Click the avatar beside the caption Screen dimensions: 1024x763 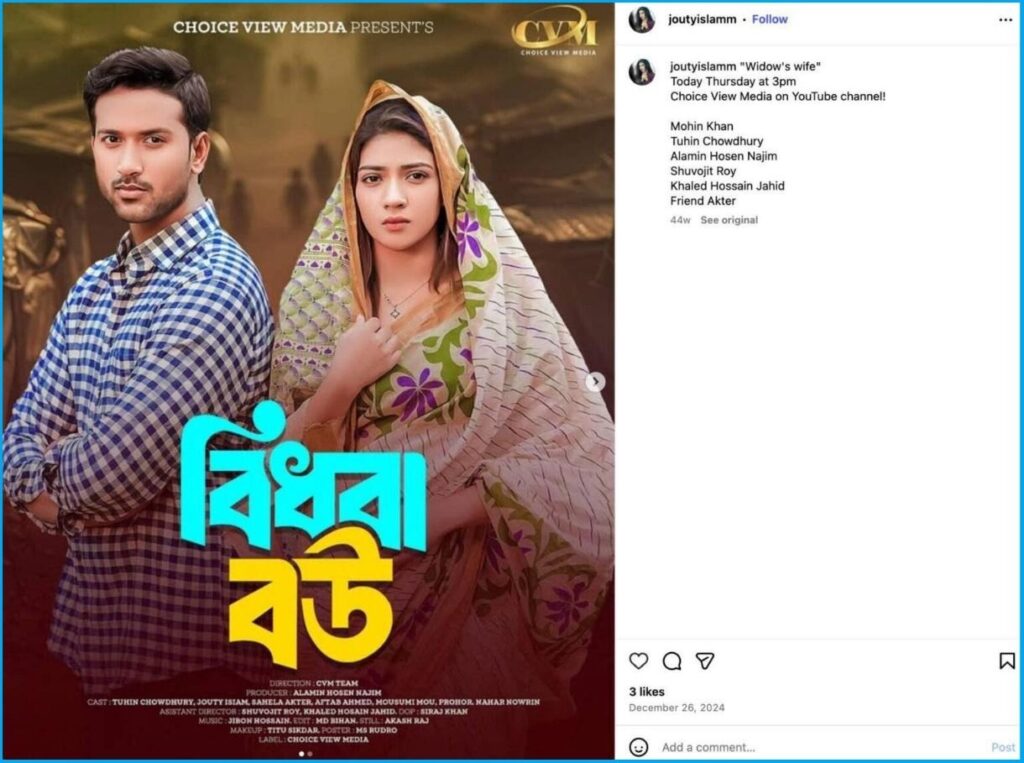[x=642, y=72]
